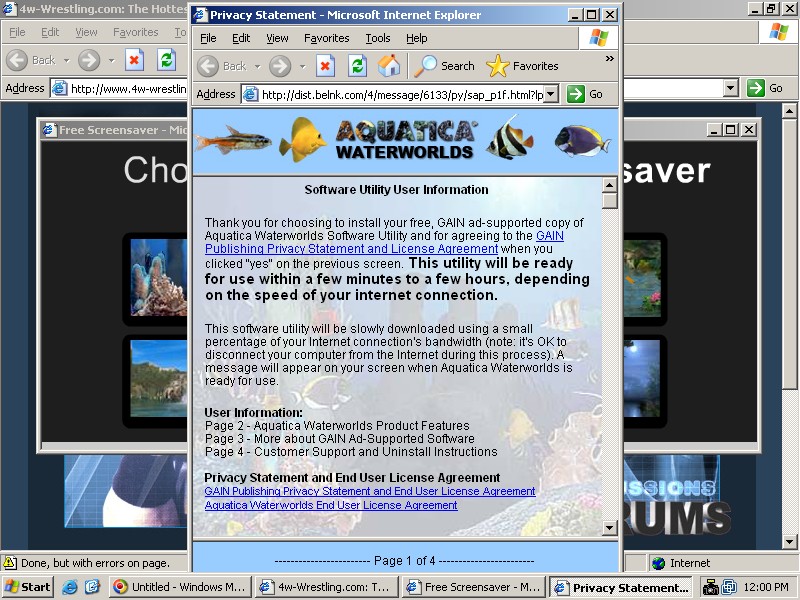The image size is (800, 600).
Task: Open the Help menu
Action: pos(416,38)
